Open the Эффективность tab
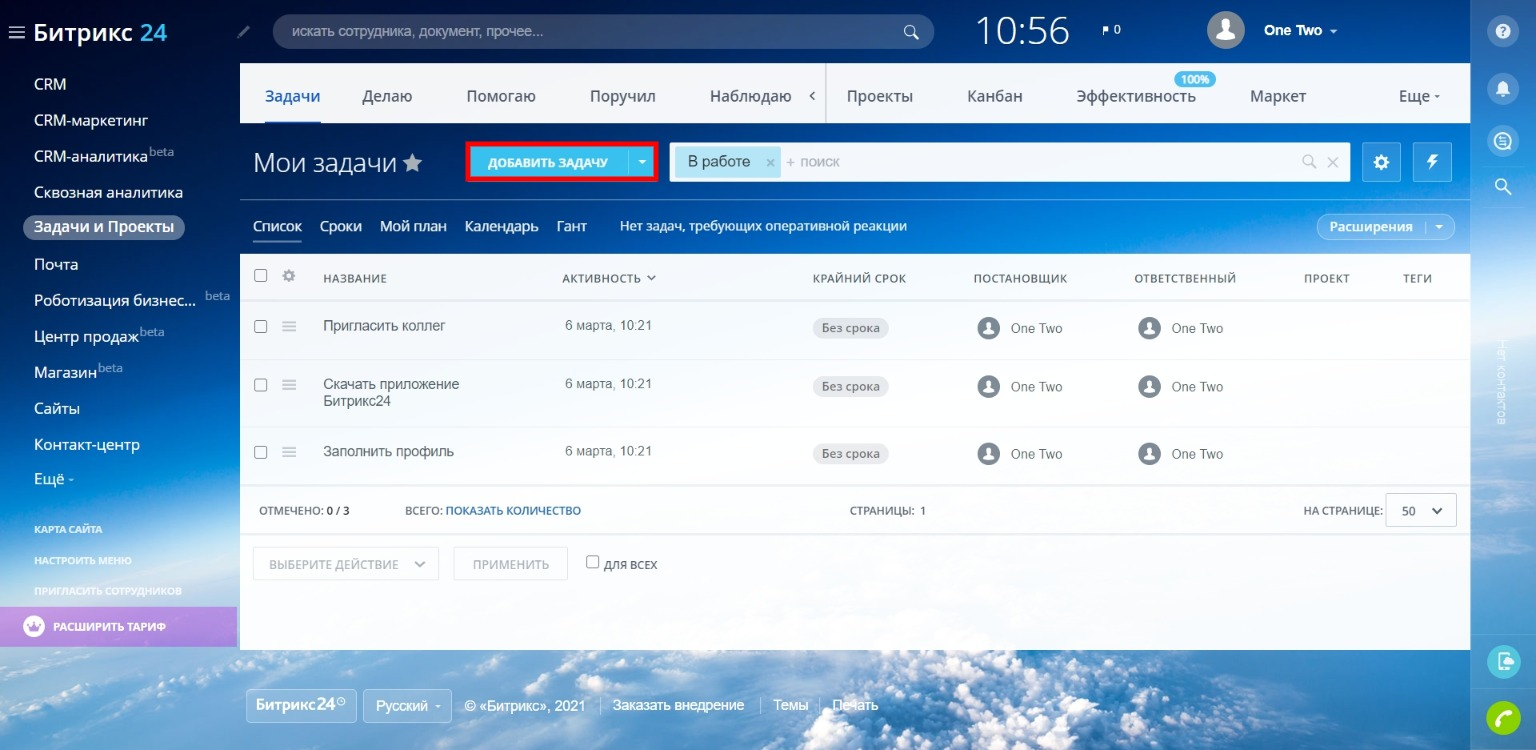1536x750 pixels. click(x=1136, y=96)
